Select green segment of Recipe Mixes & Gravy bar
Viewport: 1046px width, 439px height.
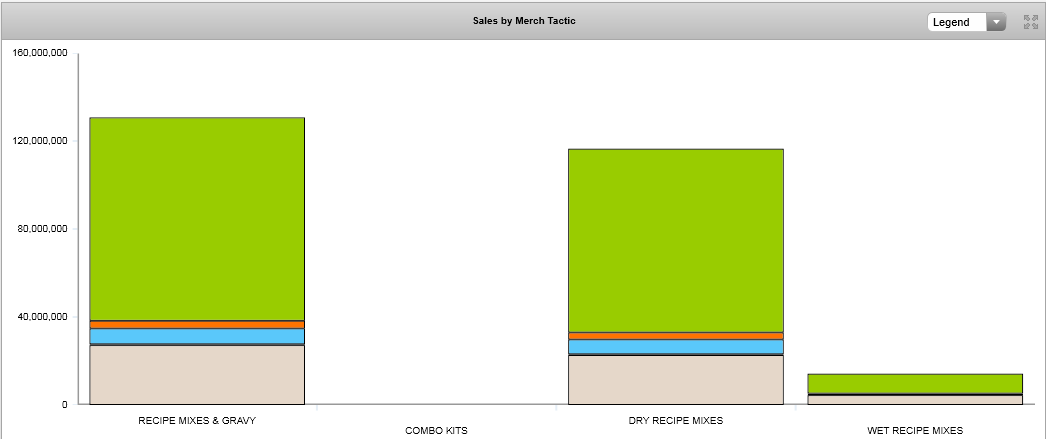coord(197,218)
